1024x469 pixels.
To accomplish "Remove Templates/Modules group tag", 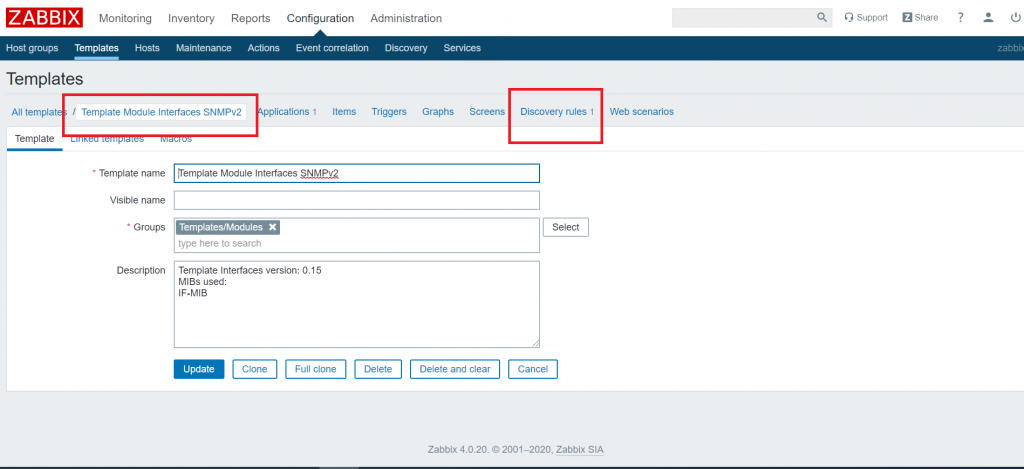I will [273, 227].
